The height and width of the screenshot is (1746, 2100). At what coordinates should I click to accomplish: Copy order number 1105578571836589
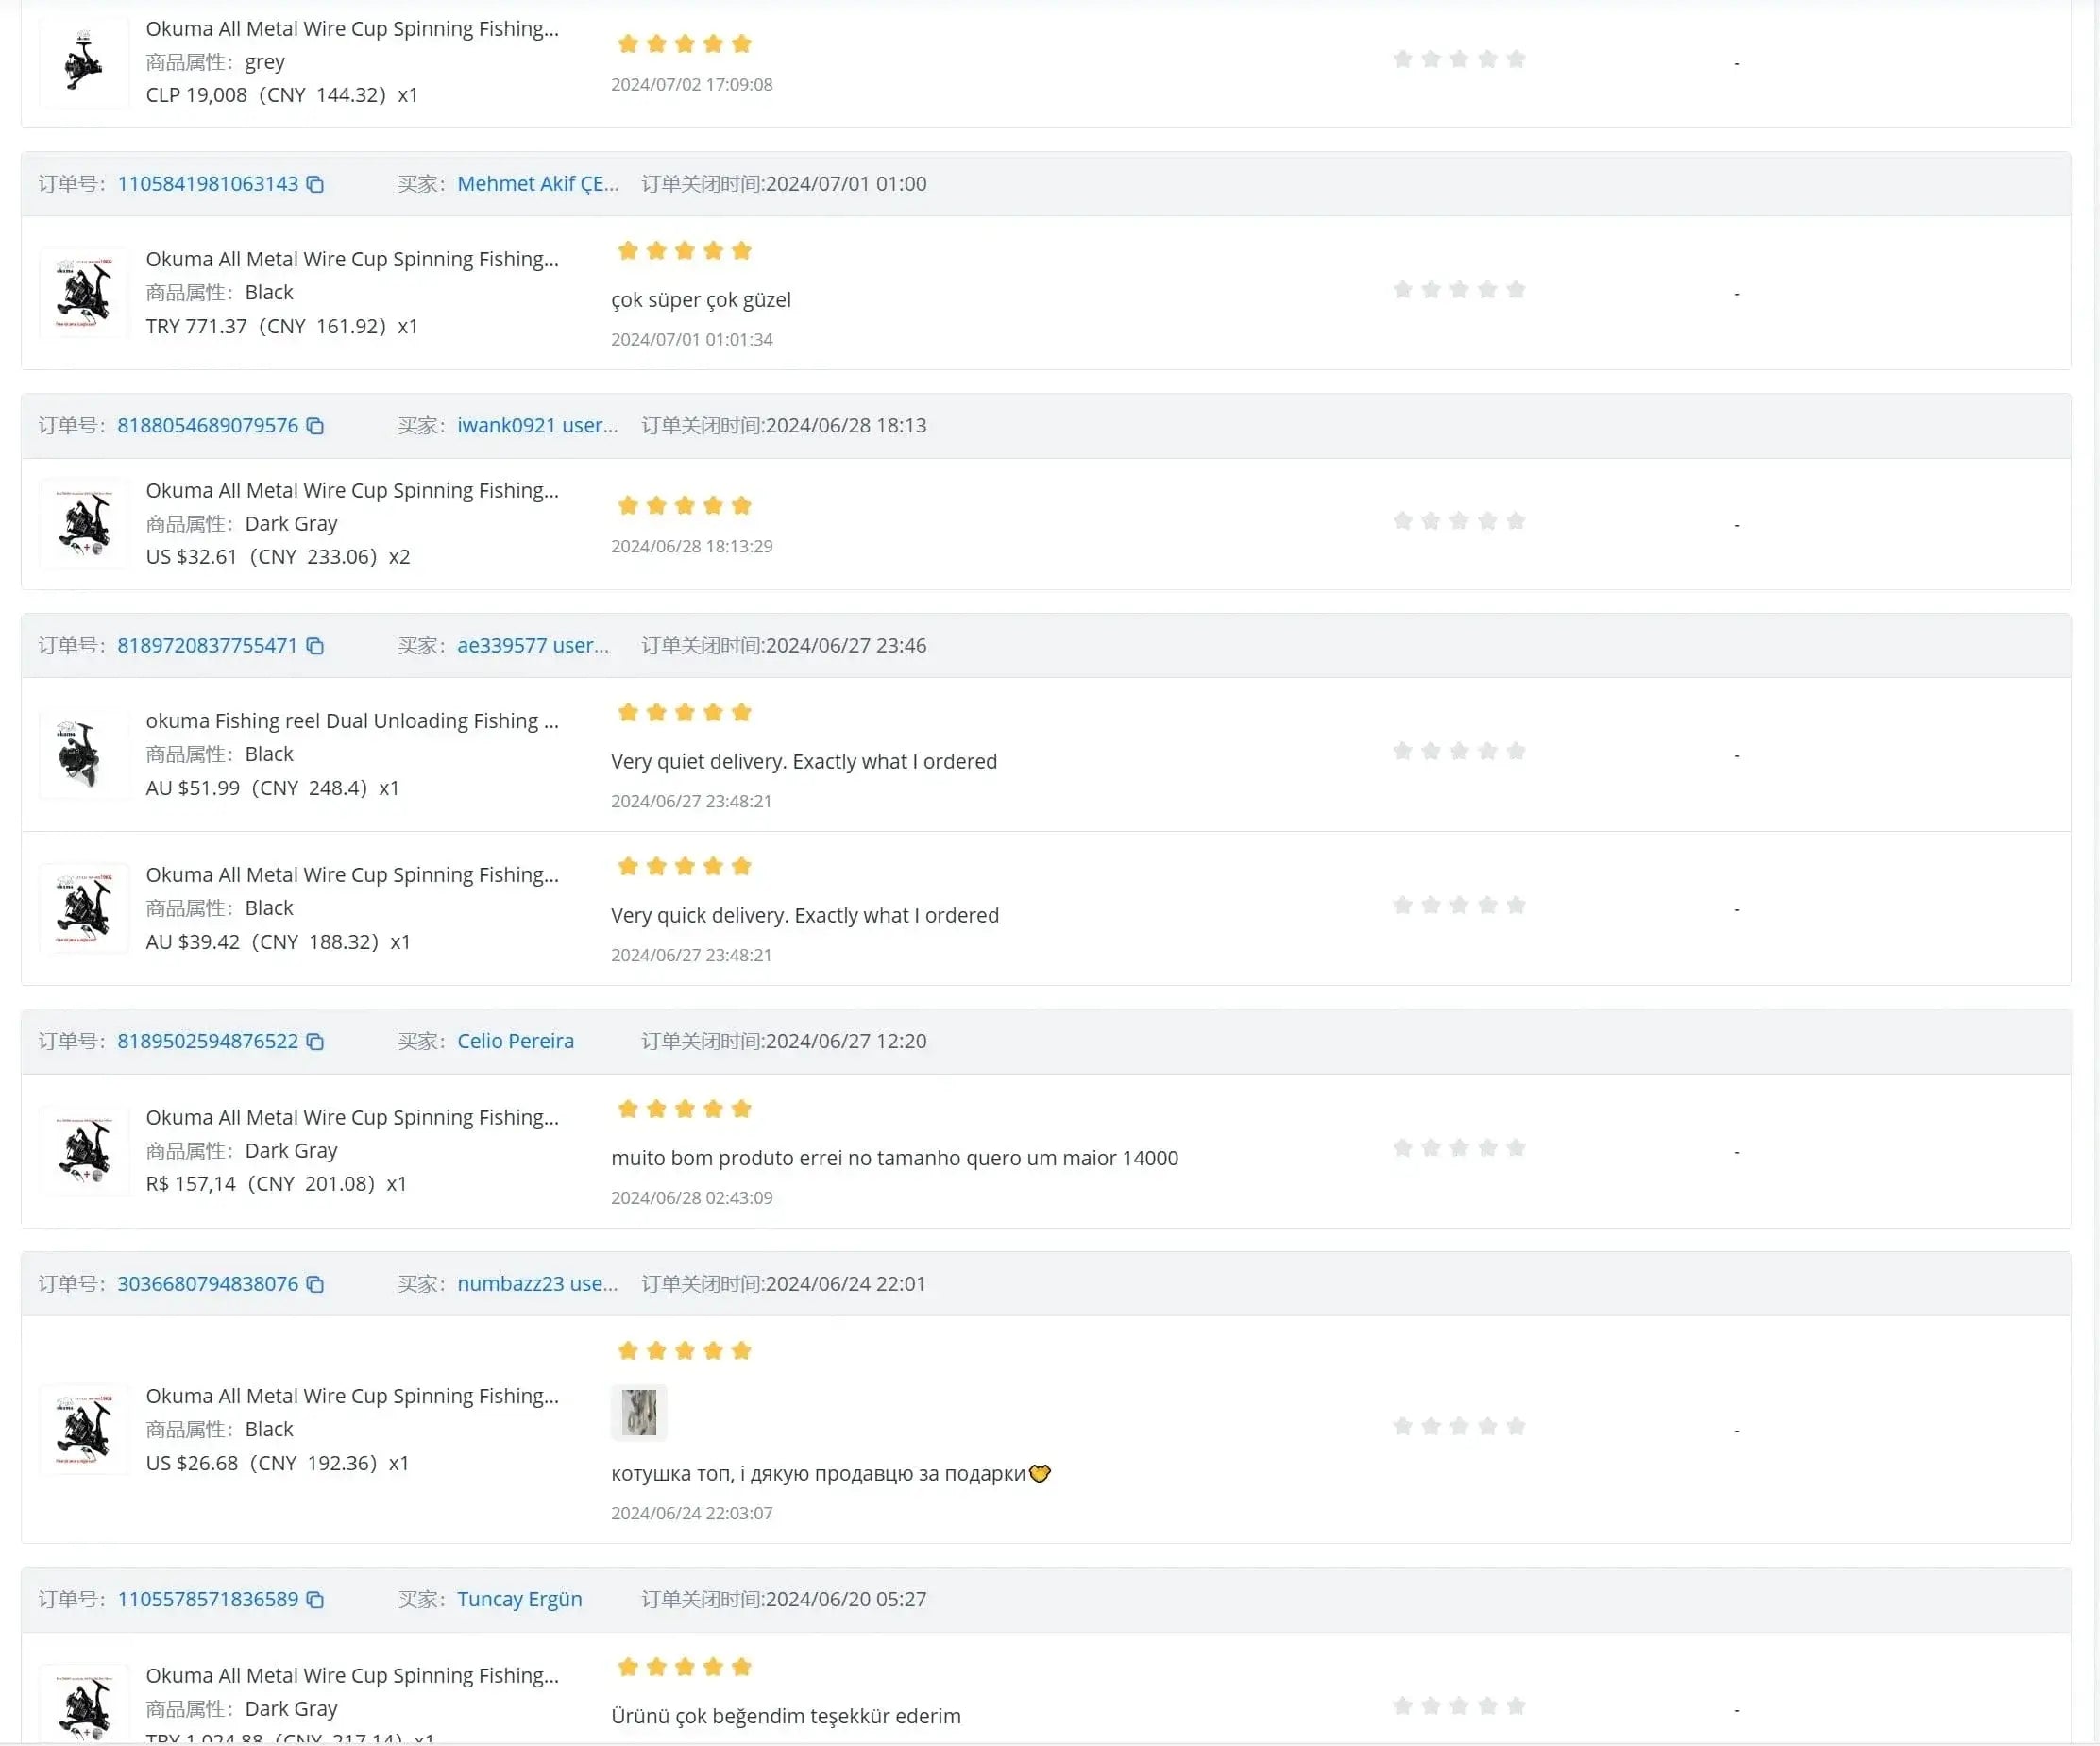[x=315, y=1600]
